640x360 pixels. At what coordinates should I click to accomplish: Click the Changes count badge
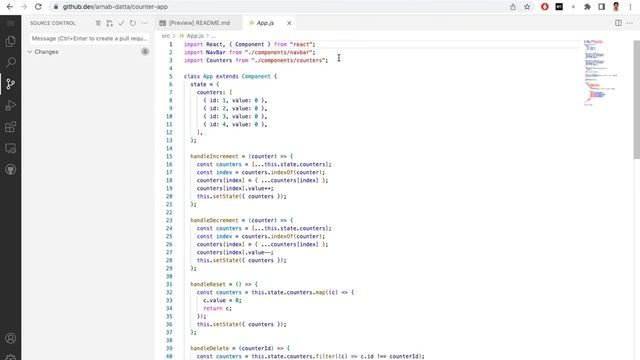[x=145, y=51]
